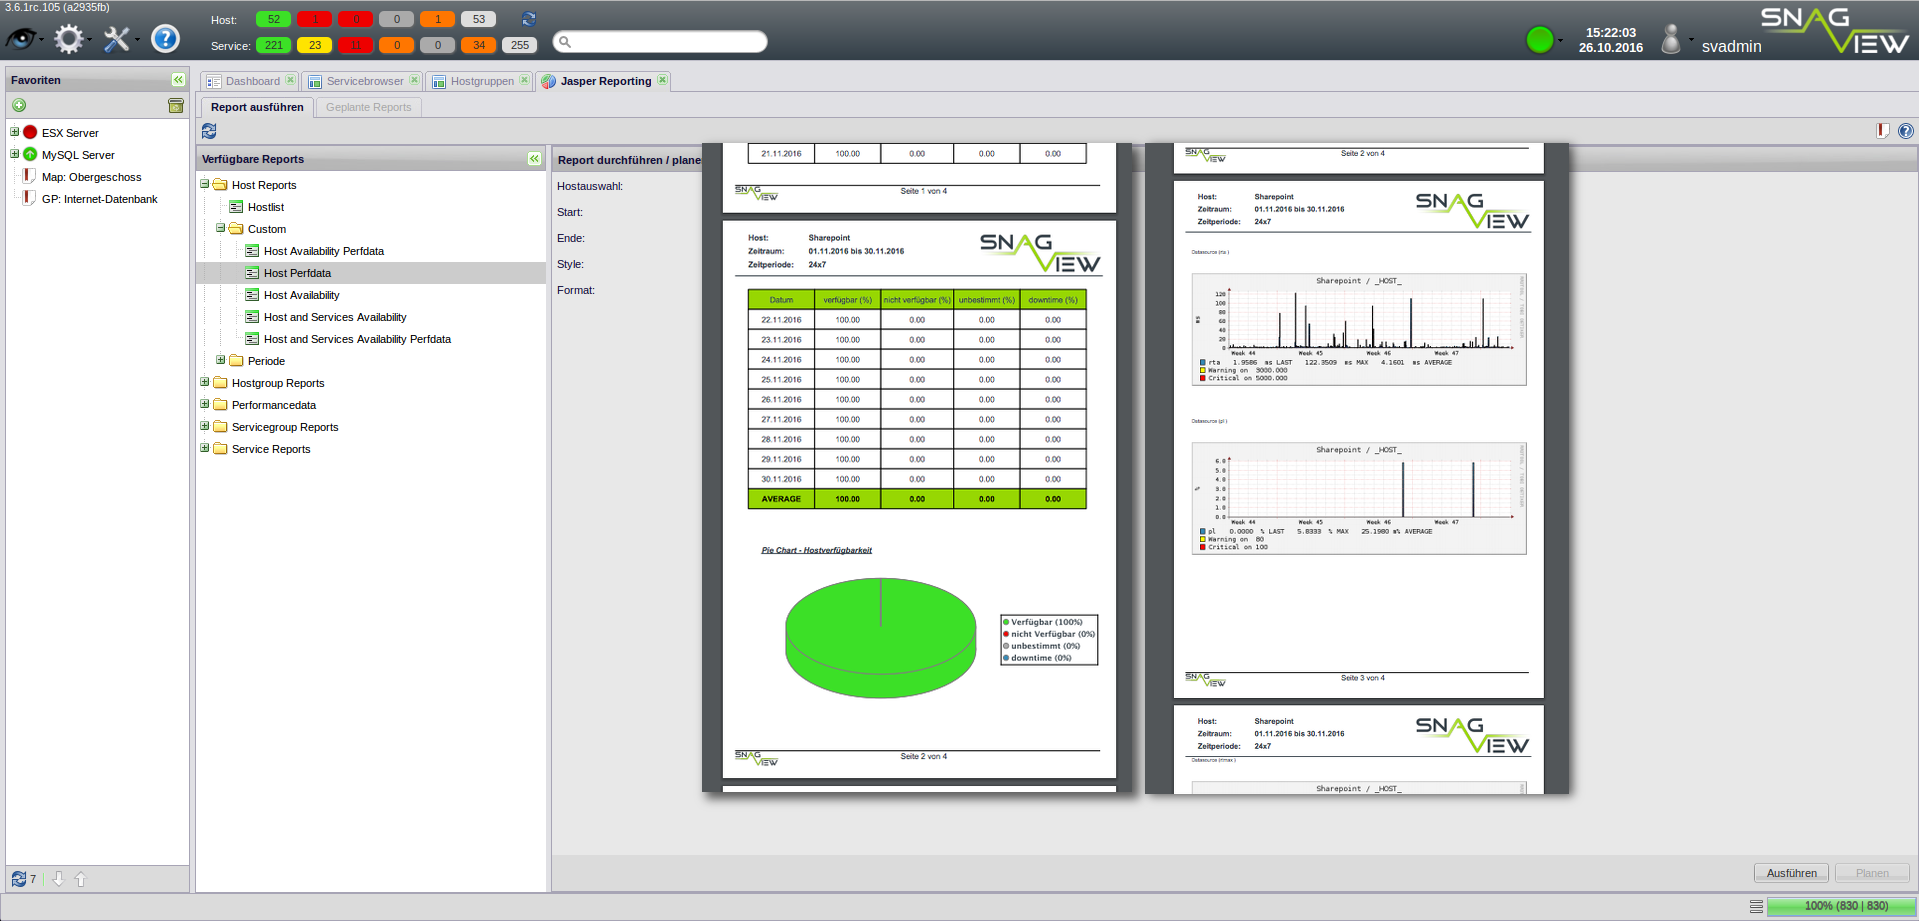Expand the Performancedata folder

[x=204, y=404]
